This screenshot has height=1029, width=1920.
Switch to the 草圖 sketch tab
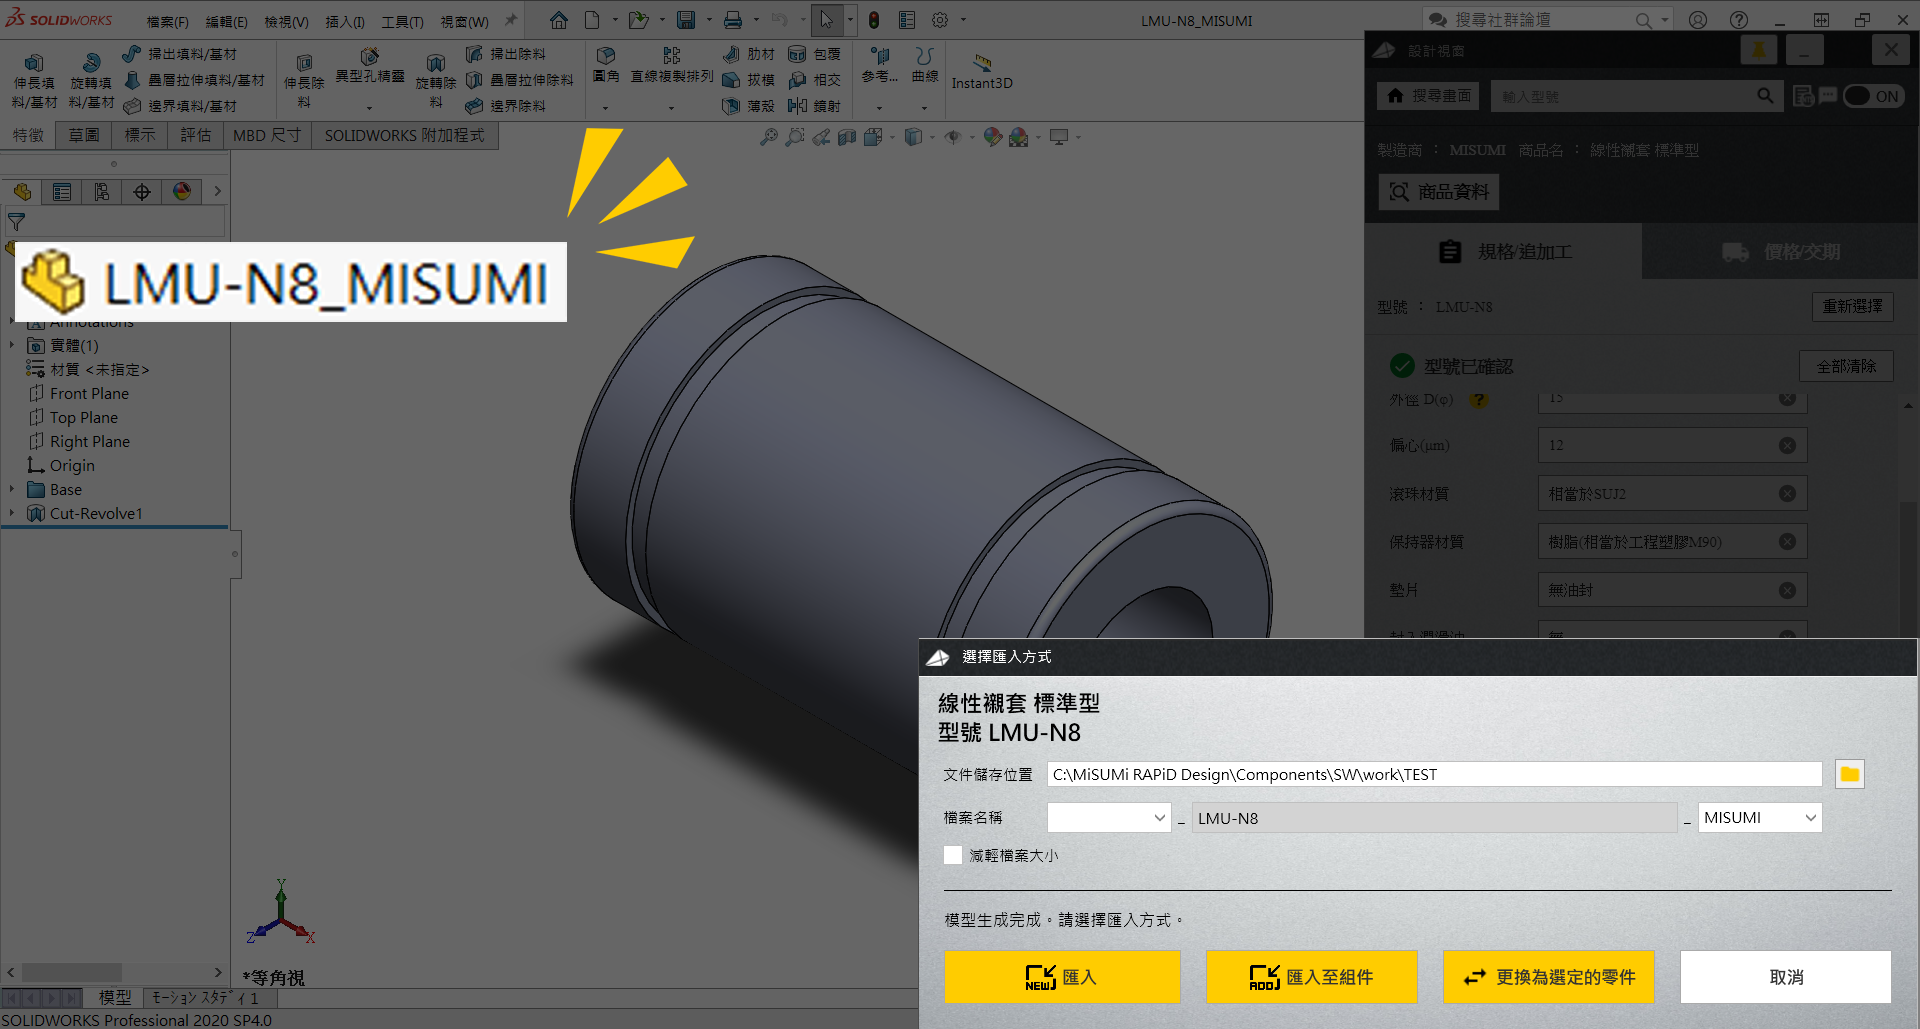84,135
